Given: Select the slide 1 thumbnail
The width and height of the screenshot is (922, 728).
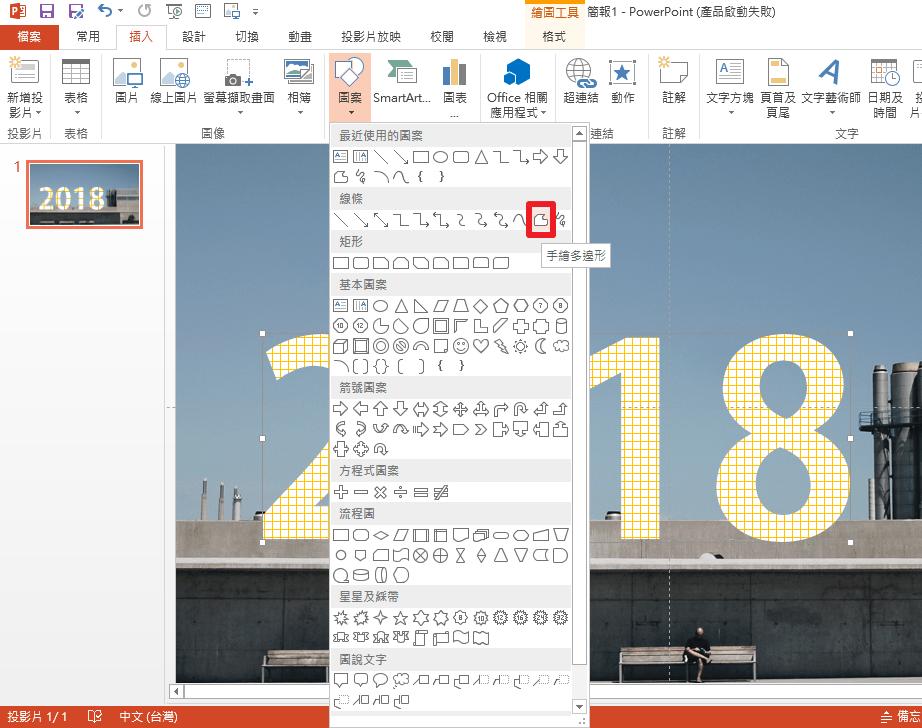Looking at the screenshot, I should (x=84, y=194).
